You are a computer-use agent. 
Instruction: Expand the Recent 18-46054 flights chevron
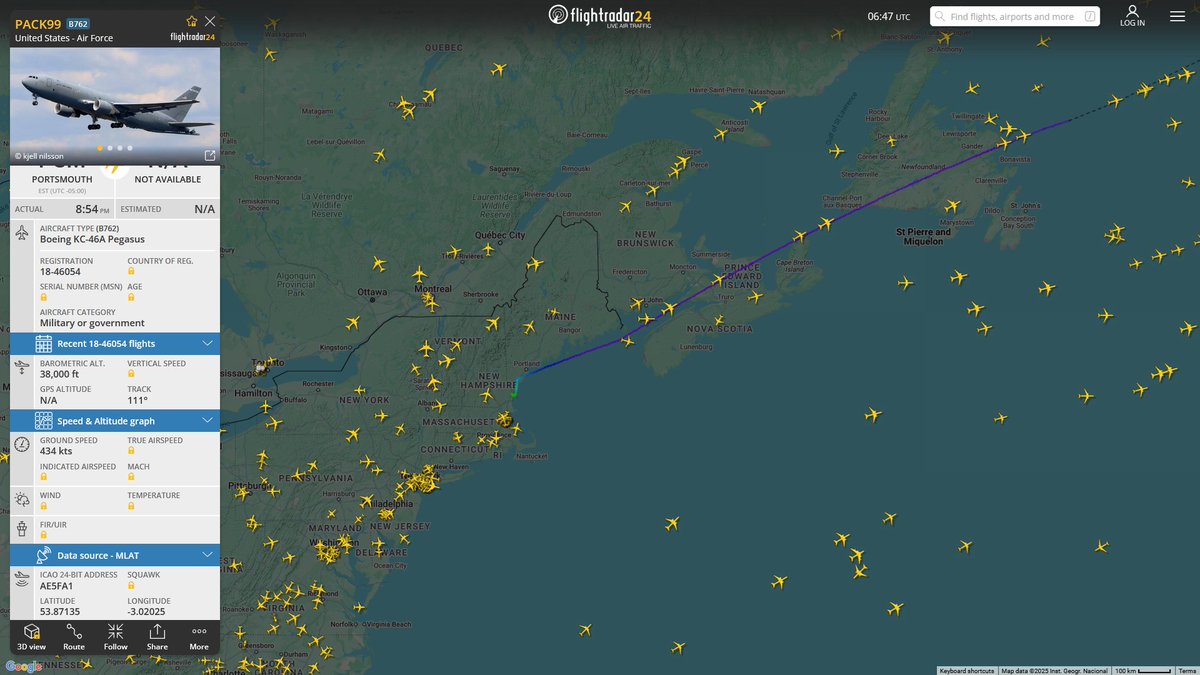pos(207,344)
